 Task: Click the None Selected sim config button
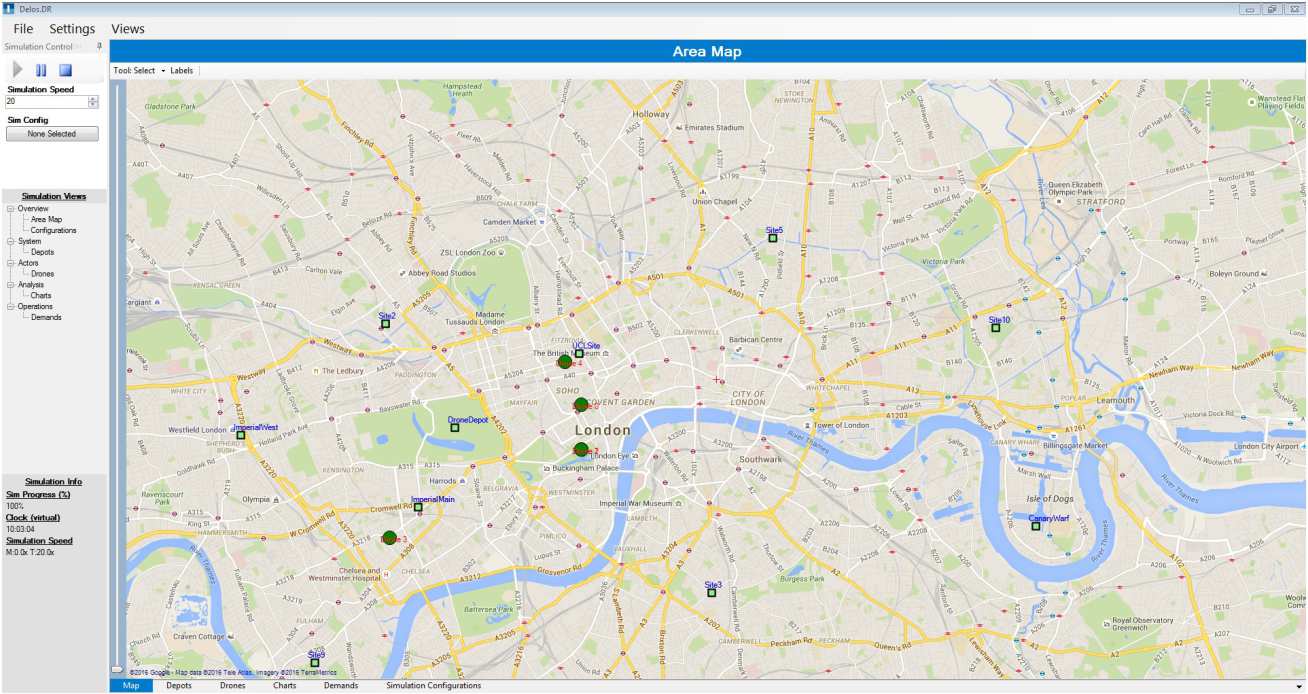52,134
